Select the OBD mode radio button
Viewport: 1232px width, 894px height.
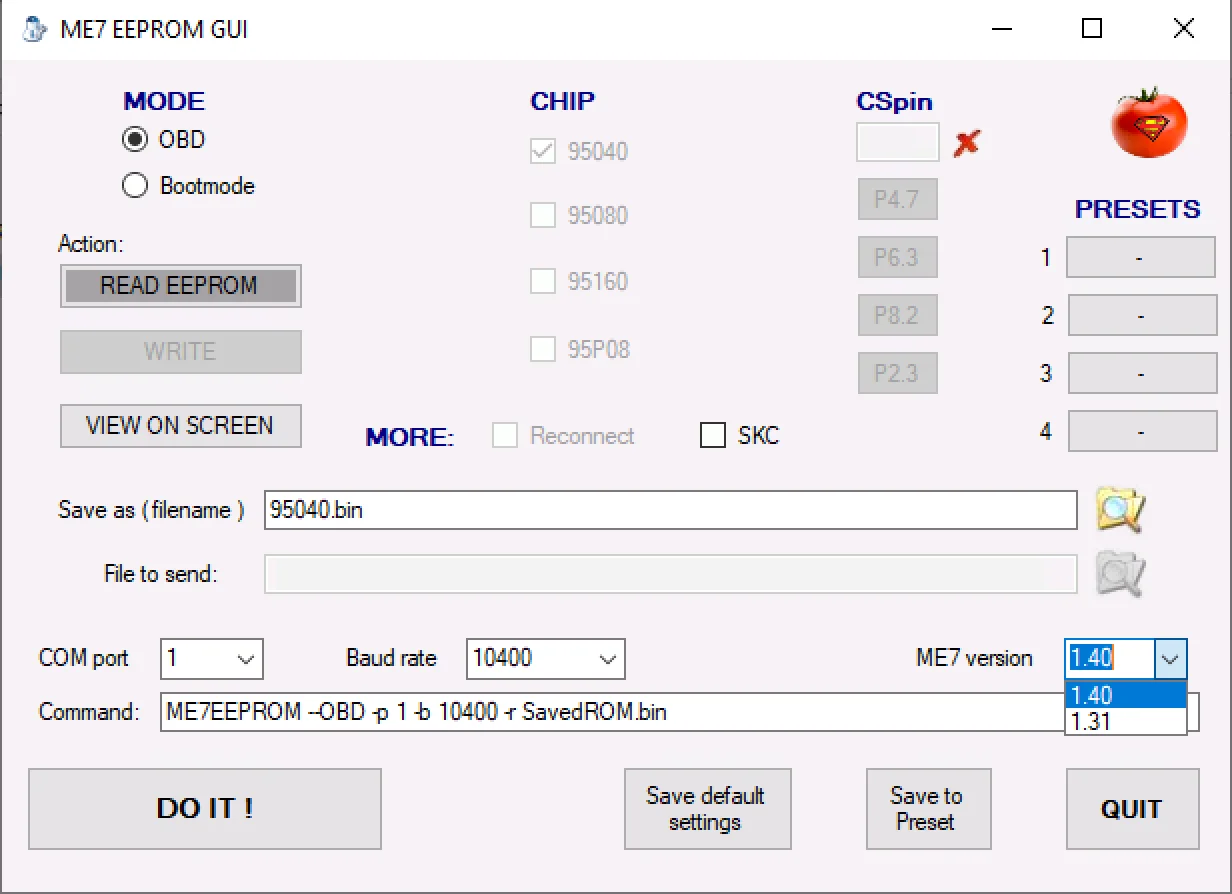pos(135,140)
